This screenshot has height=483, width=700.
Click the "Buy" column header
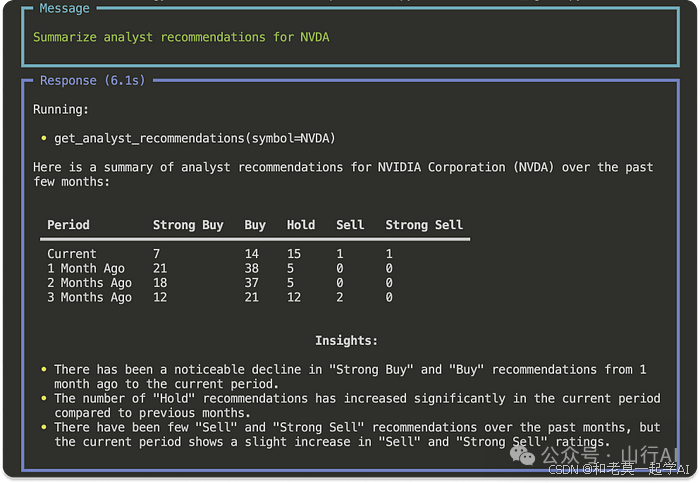(255, 225)
